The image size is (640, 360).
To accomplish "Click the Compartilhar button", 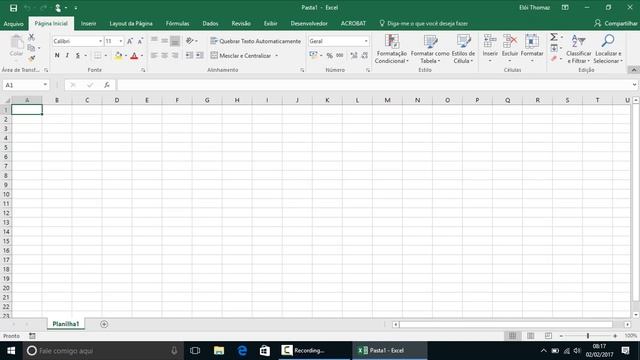I will coord(616,24).
